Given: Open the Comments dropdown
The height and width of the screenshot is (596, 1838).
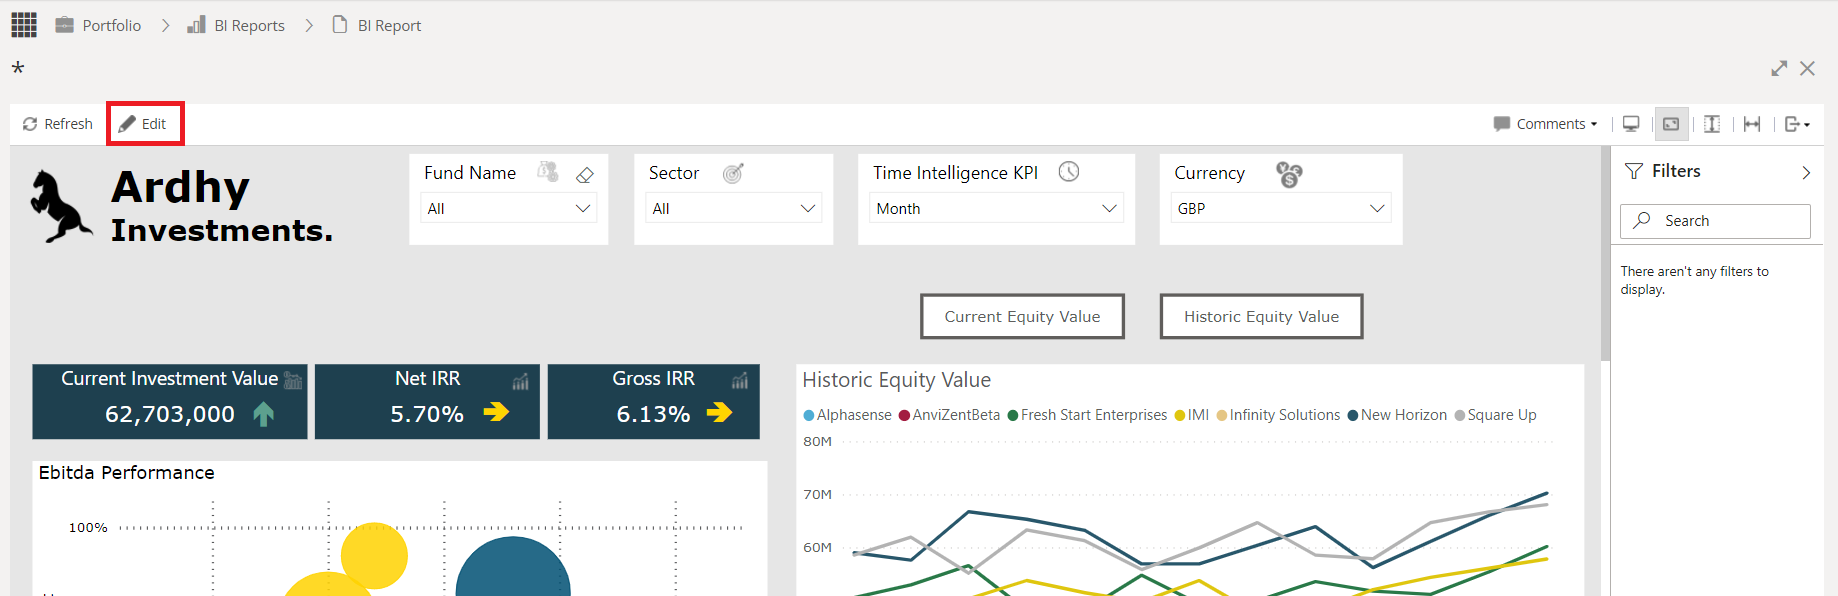Looking at the screenshot, I should [1545, 124].
